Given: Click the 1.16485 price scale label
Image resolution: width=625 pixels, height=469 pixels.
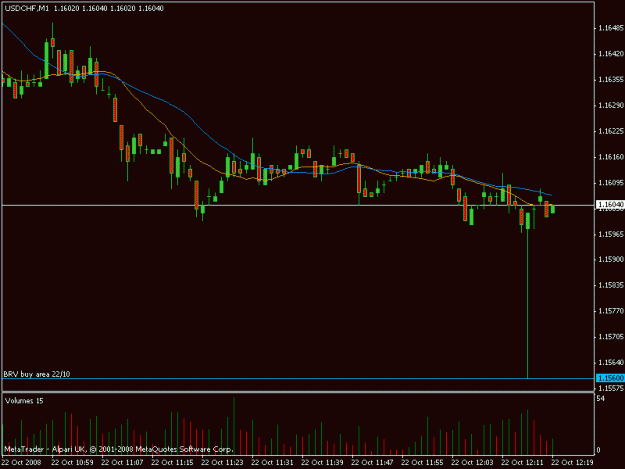Looking at the screenshot, I should click(x=611, y=28).
